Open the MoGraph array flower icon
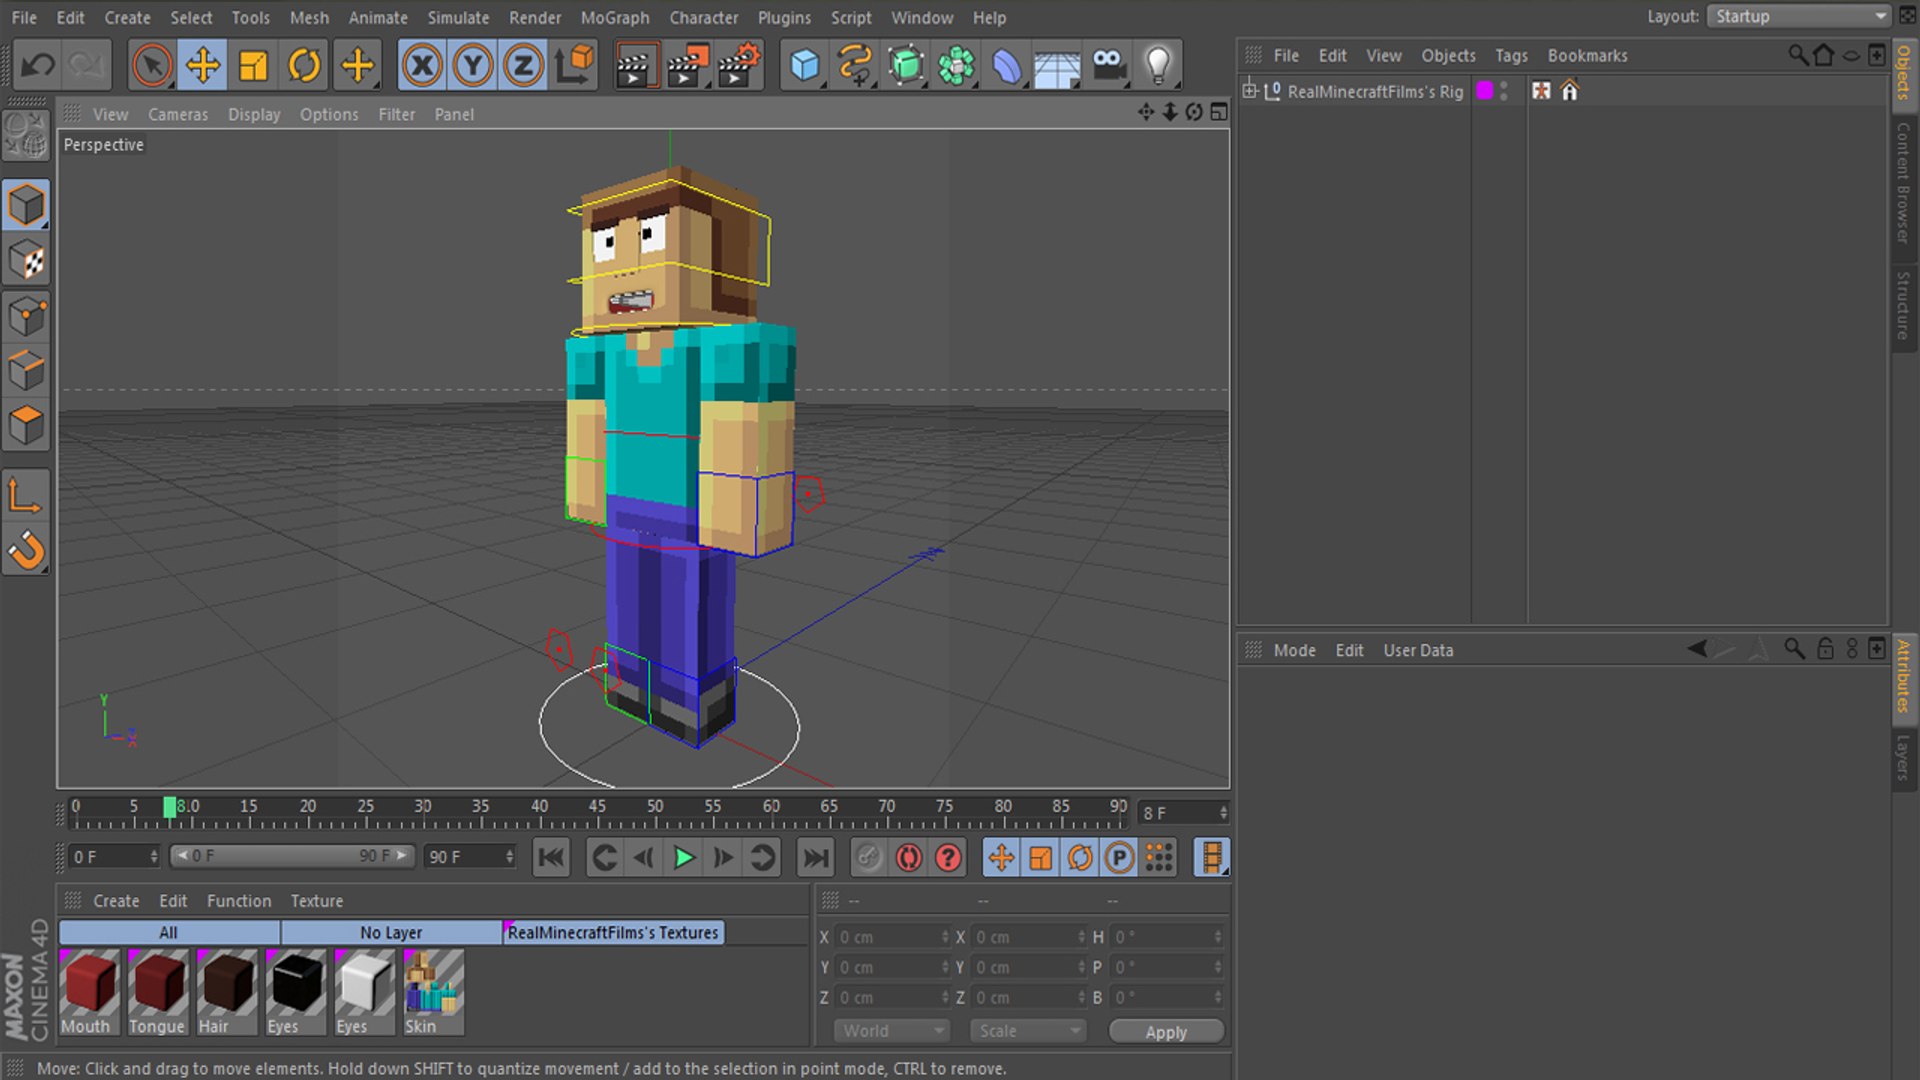Viewport: 1920px width, 1080px height. [956, 66]
